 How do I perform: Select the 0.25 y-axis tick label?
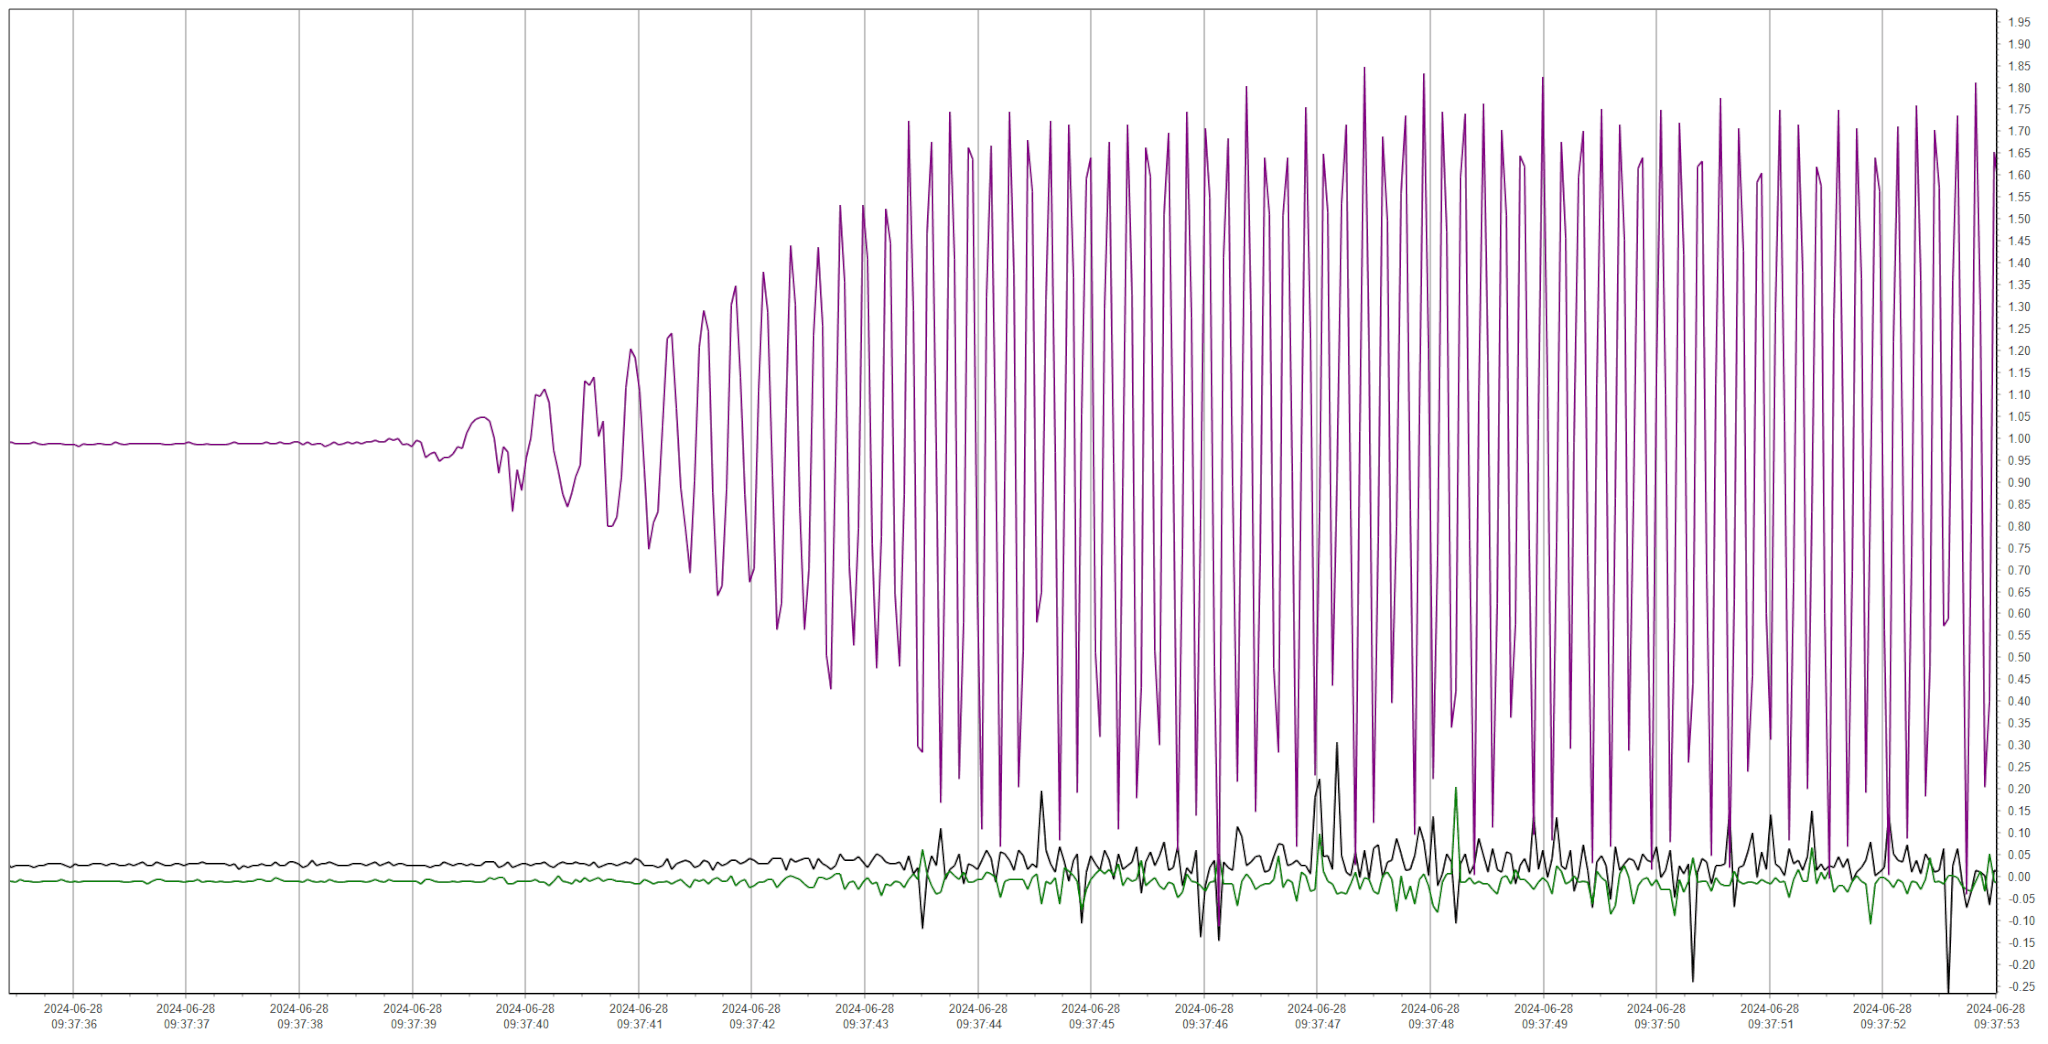pyautogui.click(x=2019, y=767)
